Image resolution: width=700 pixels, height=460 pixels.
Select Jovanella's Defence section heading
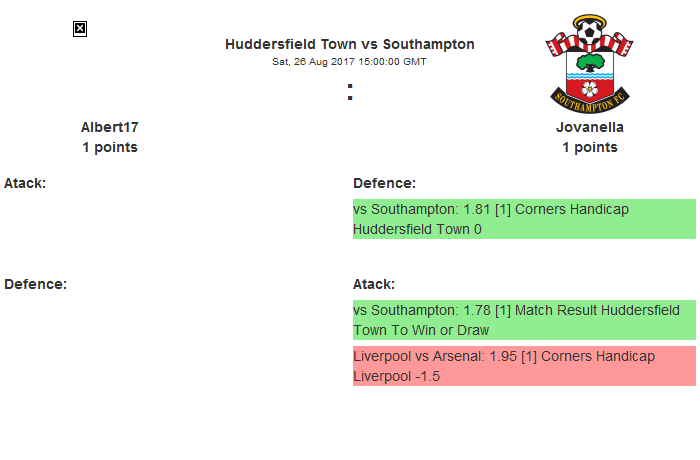tap(384, 183)
